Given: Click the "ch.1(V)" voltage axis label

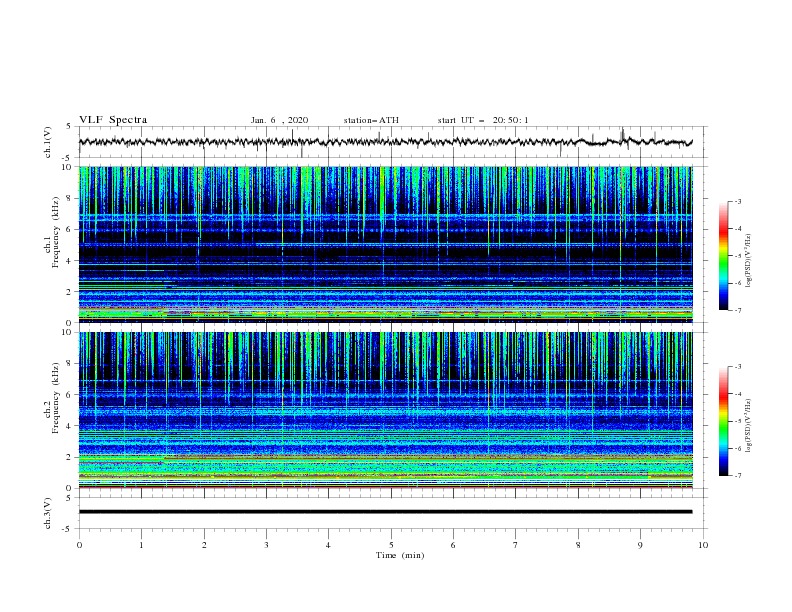Looking at the screenshot, I should (x=48, y=142).
